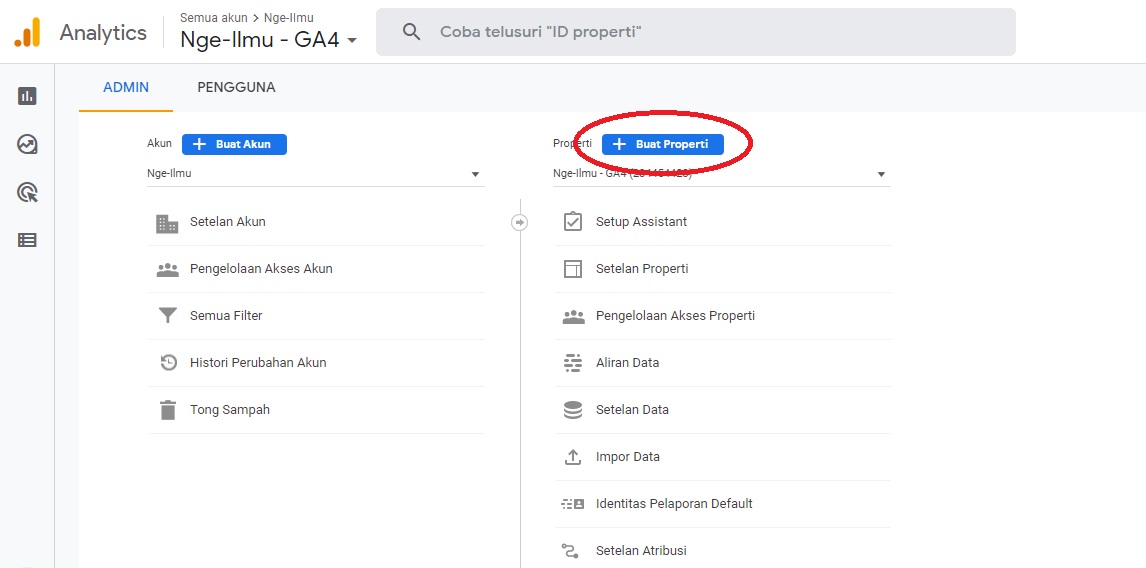Open the Advertising cursor target sidebar icon
This screenshot has height=568, width=1146.
27,192
